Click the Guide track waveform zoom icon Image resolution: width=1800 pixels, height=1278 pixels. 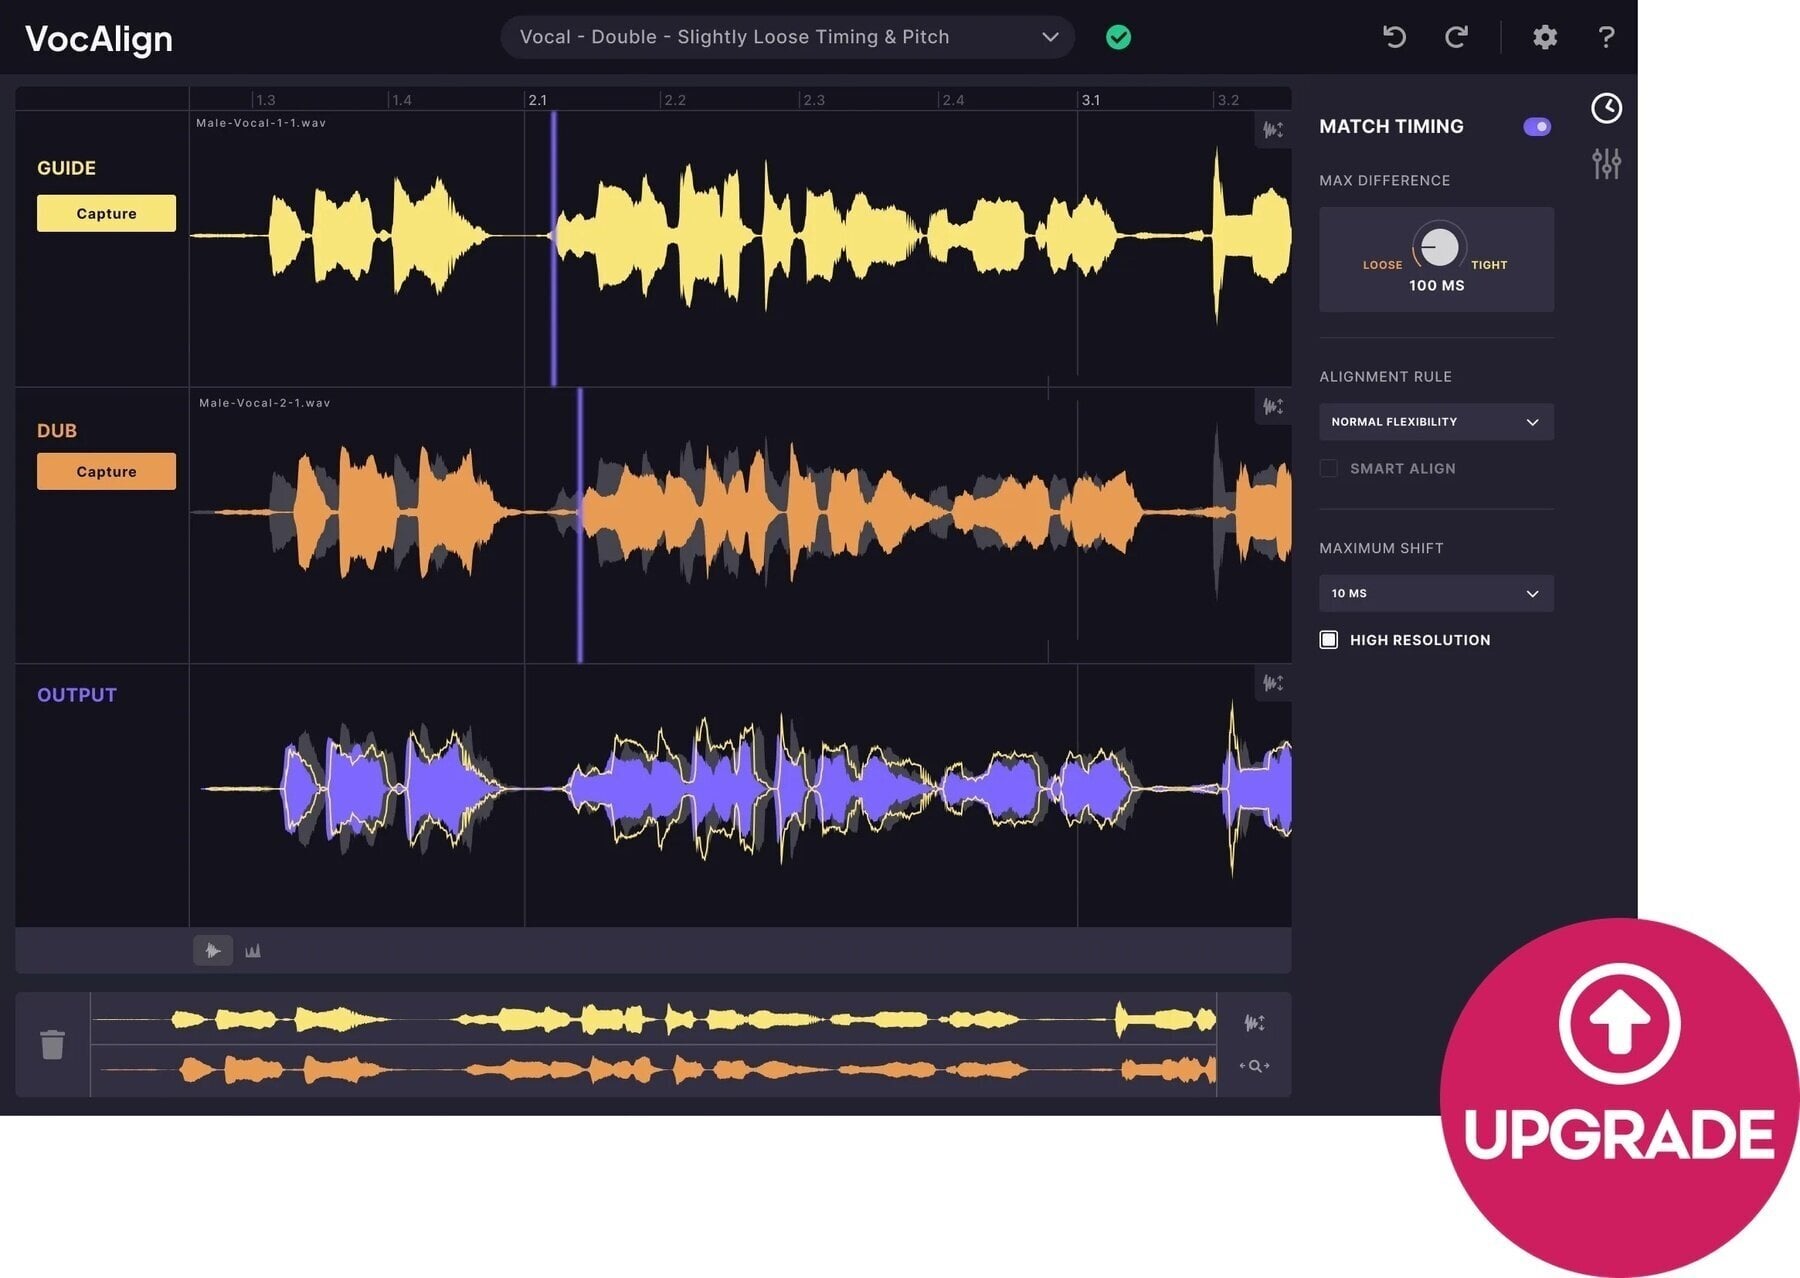(x=1272, y=130)
